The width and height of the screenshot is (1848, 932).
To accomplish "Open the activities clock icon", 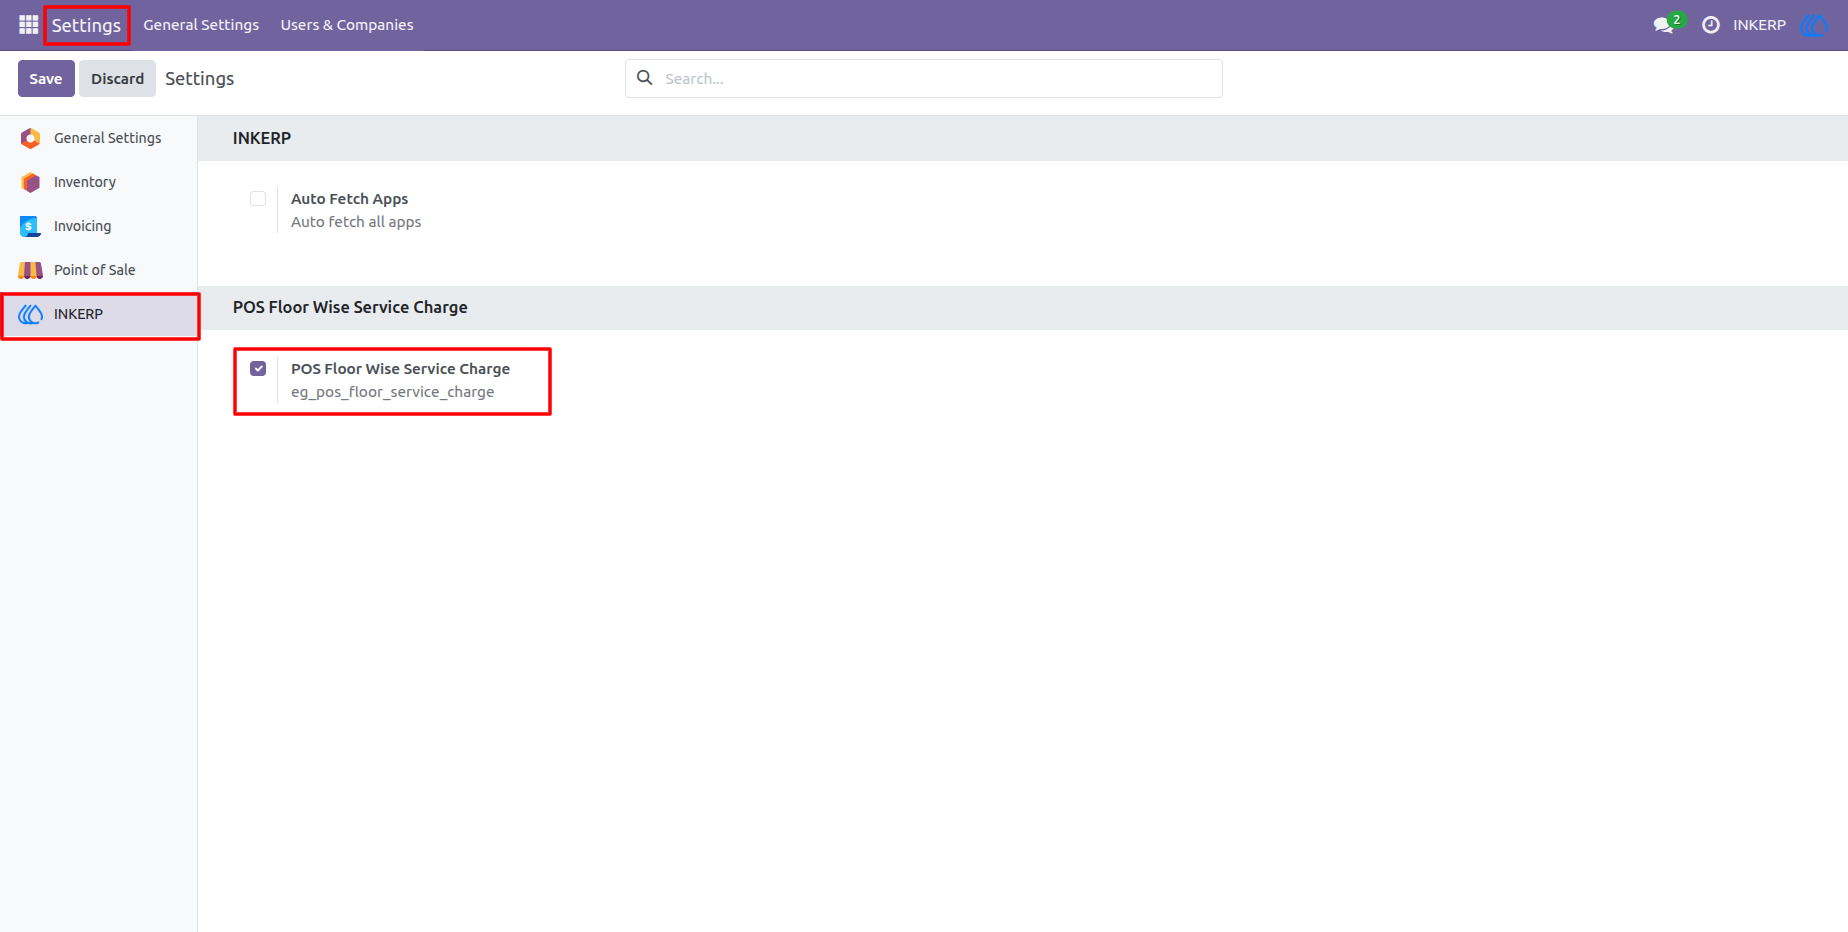I will (1711, 25).
